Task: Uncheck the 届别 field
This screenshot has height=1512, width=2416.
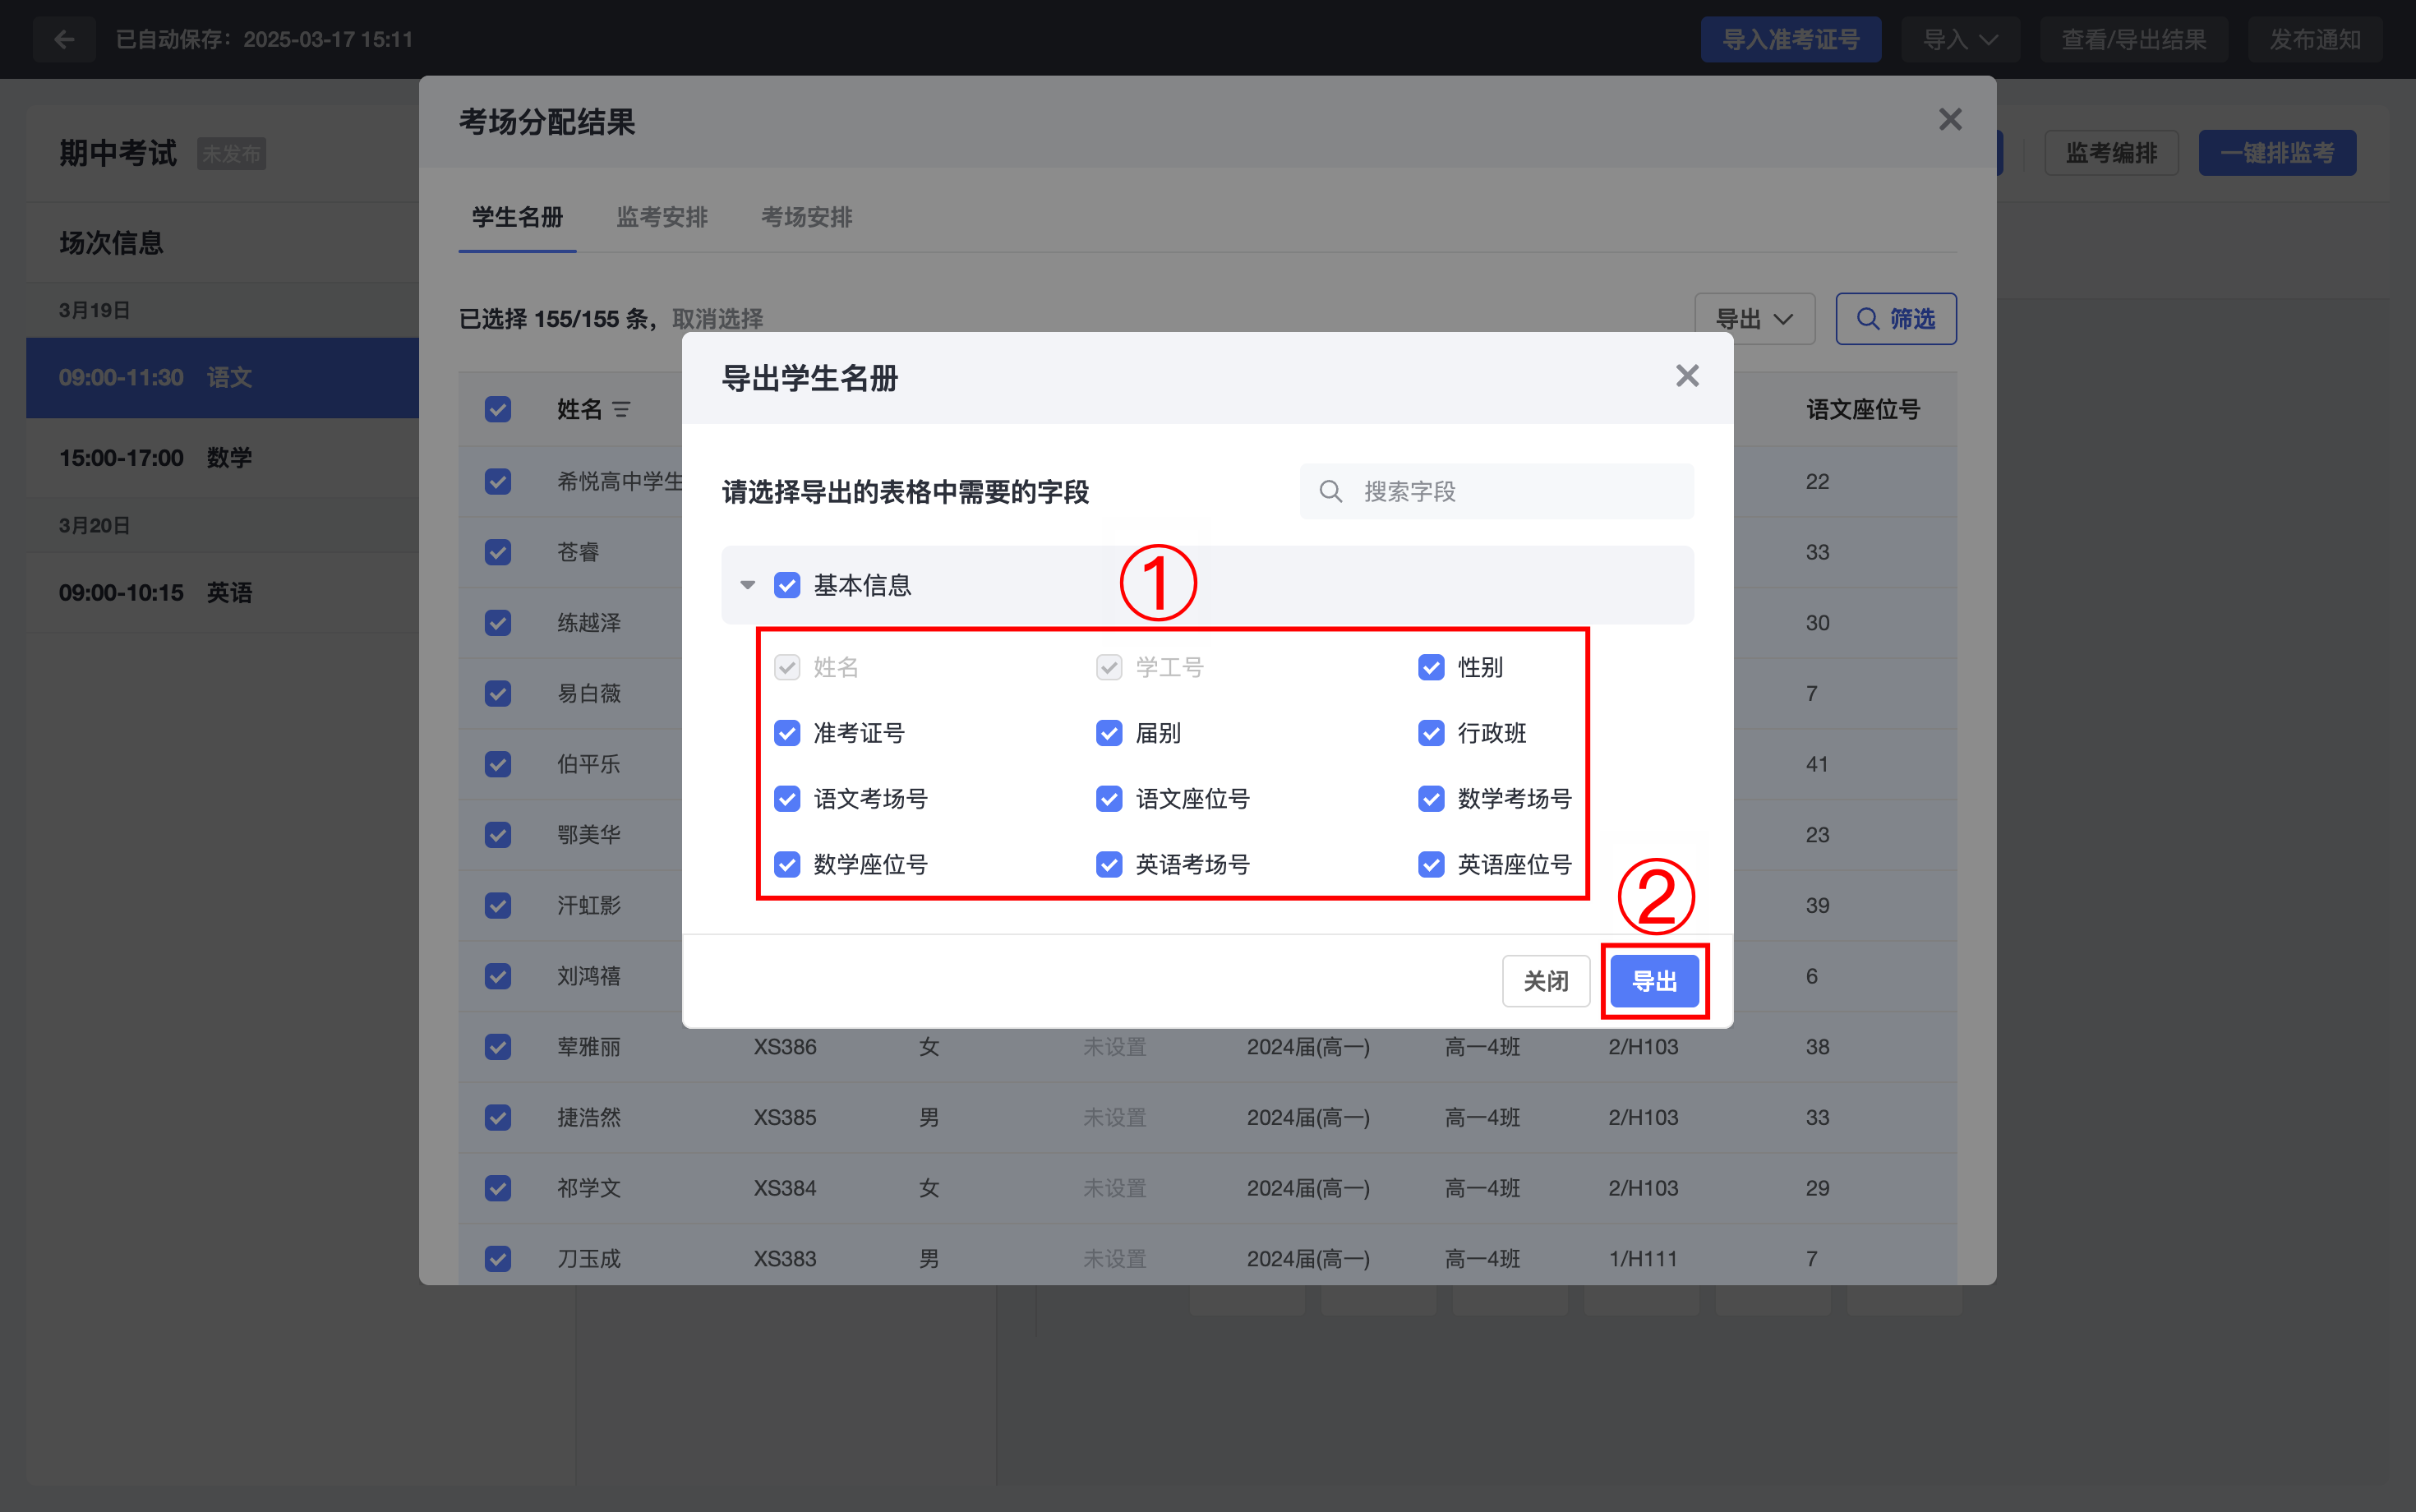Action: pos(1109,733)
